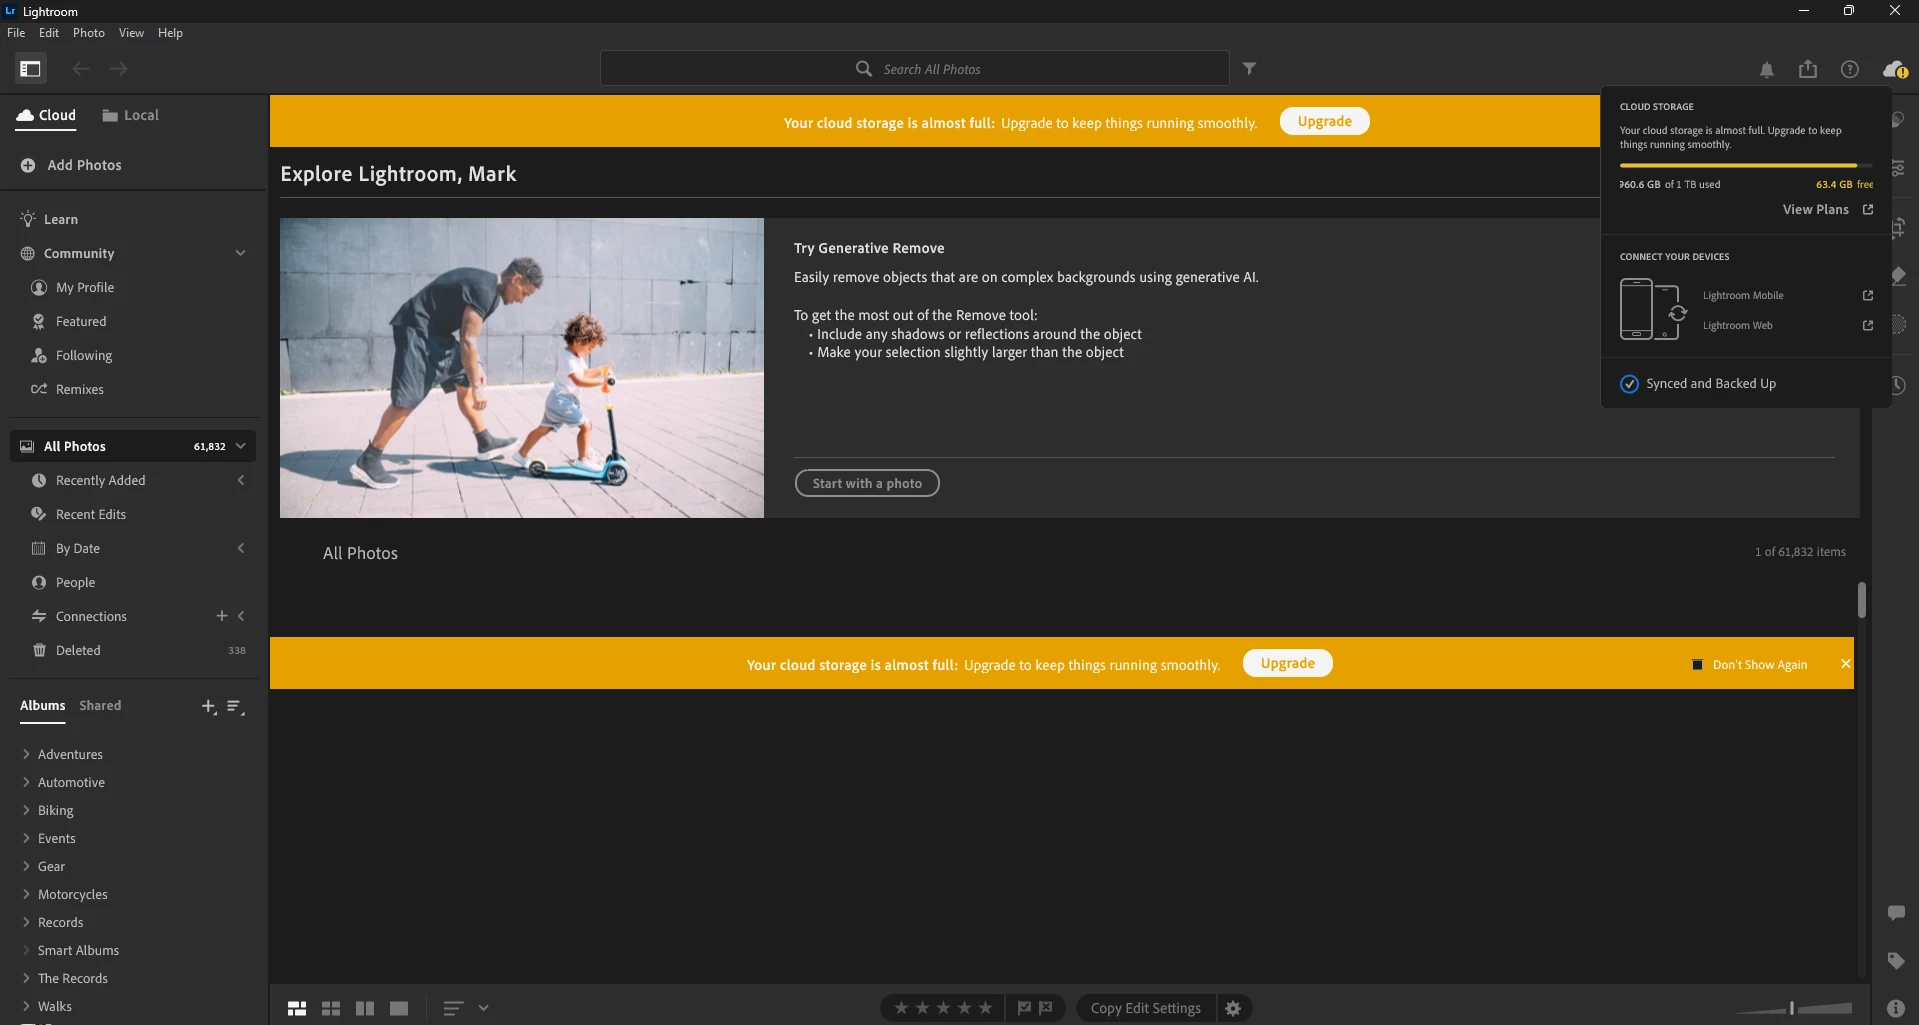Open the copy settings gear icon

pyautogui.click(x=1233, y=1008)
